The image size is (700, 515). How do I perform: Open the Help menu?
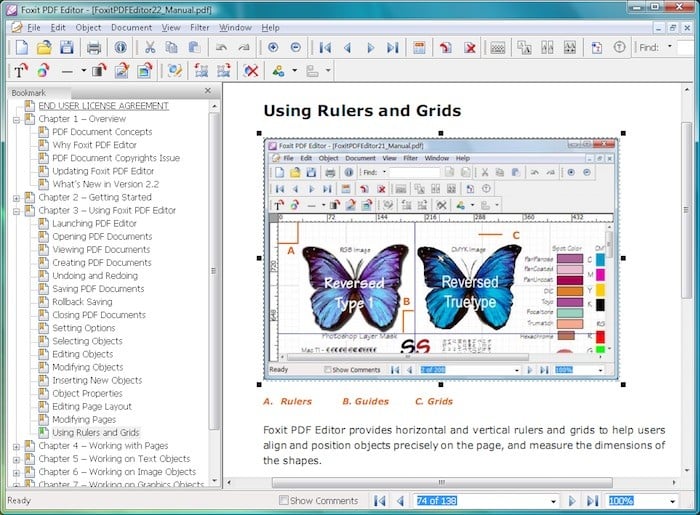pos(270,28)
